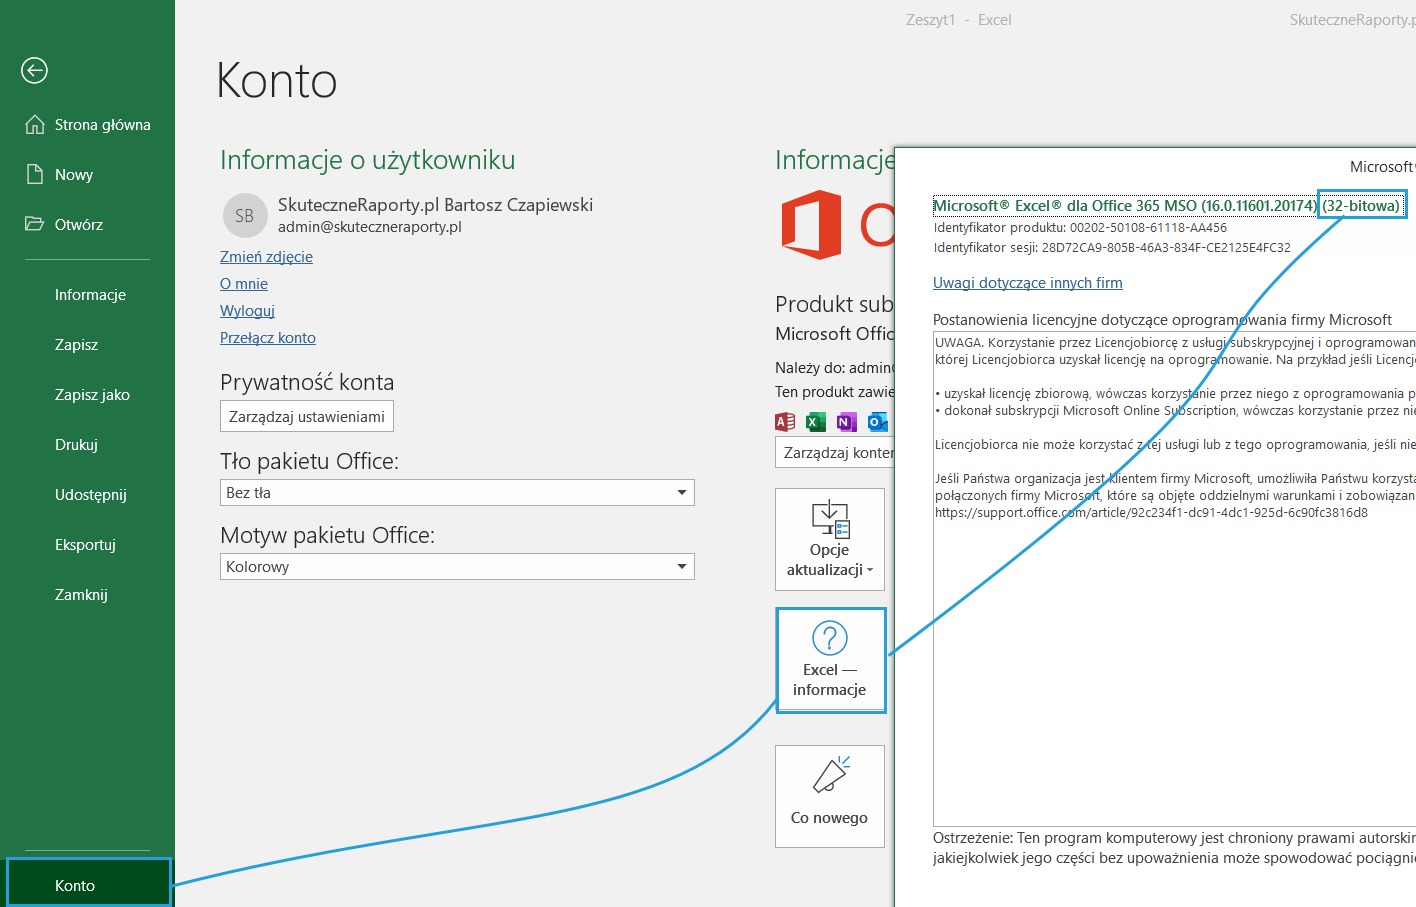Viewport: 1416px width, 907px height.
Task: Go to Strona główna
Action: 102,125
